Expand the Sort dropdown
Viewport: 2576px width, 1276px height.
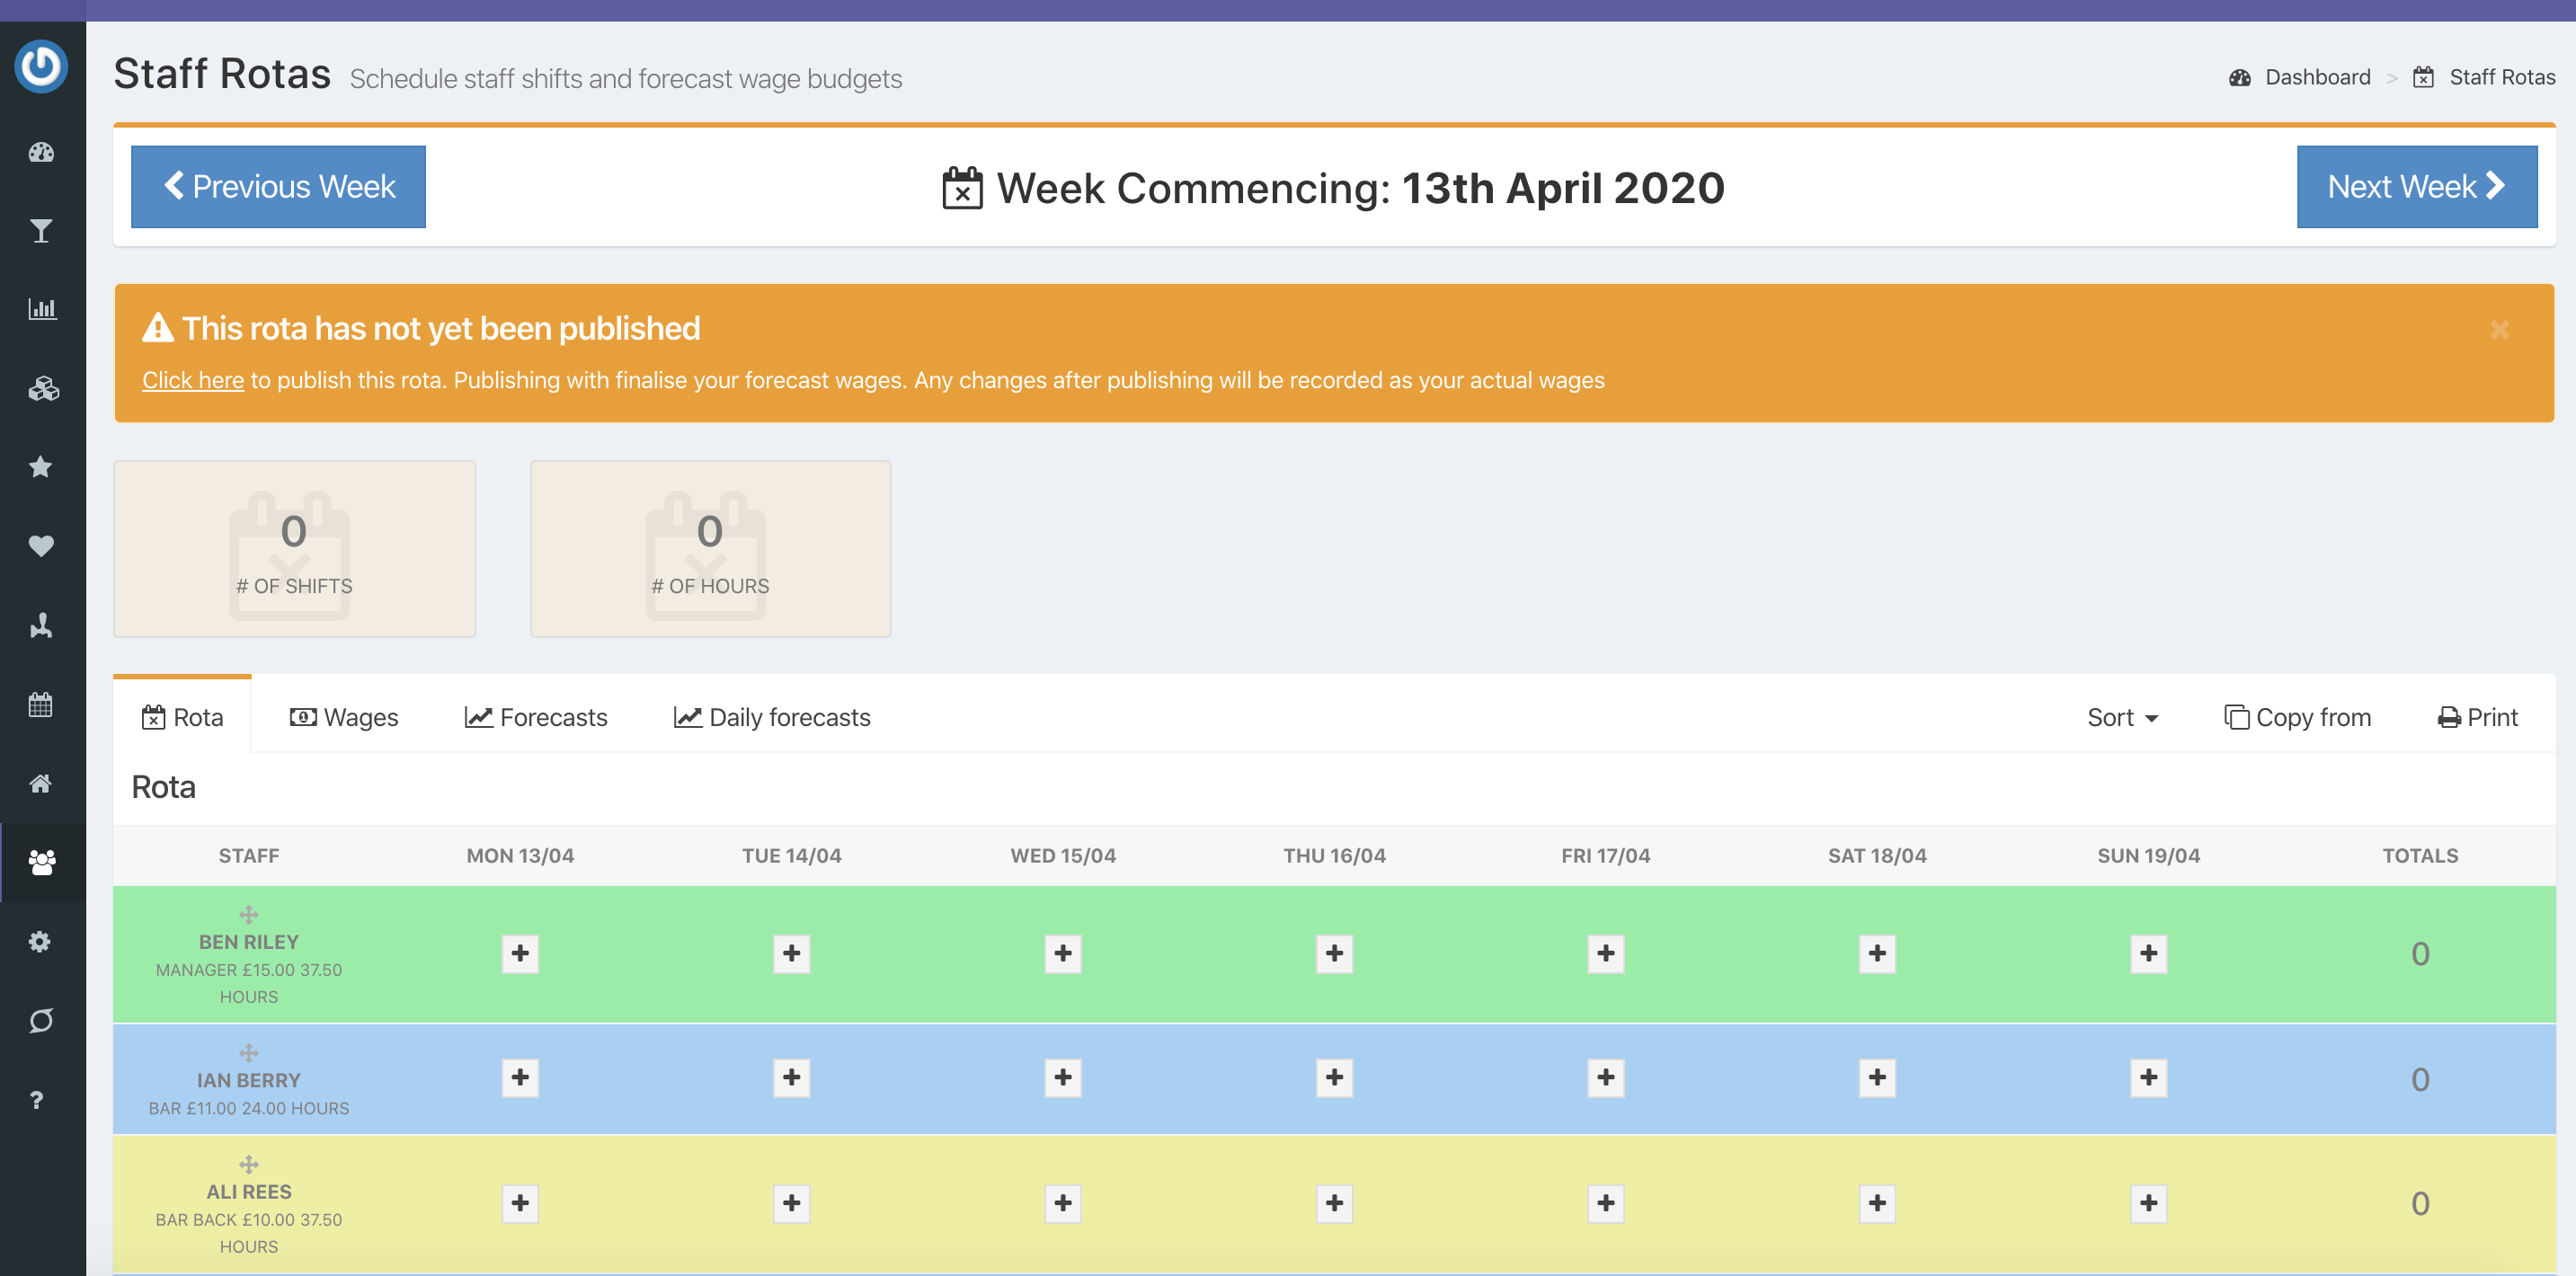[2122, 717]
